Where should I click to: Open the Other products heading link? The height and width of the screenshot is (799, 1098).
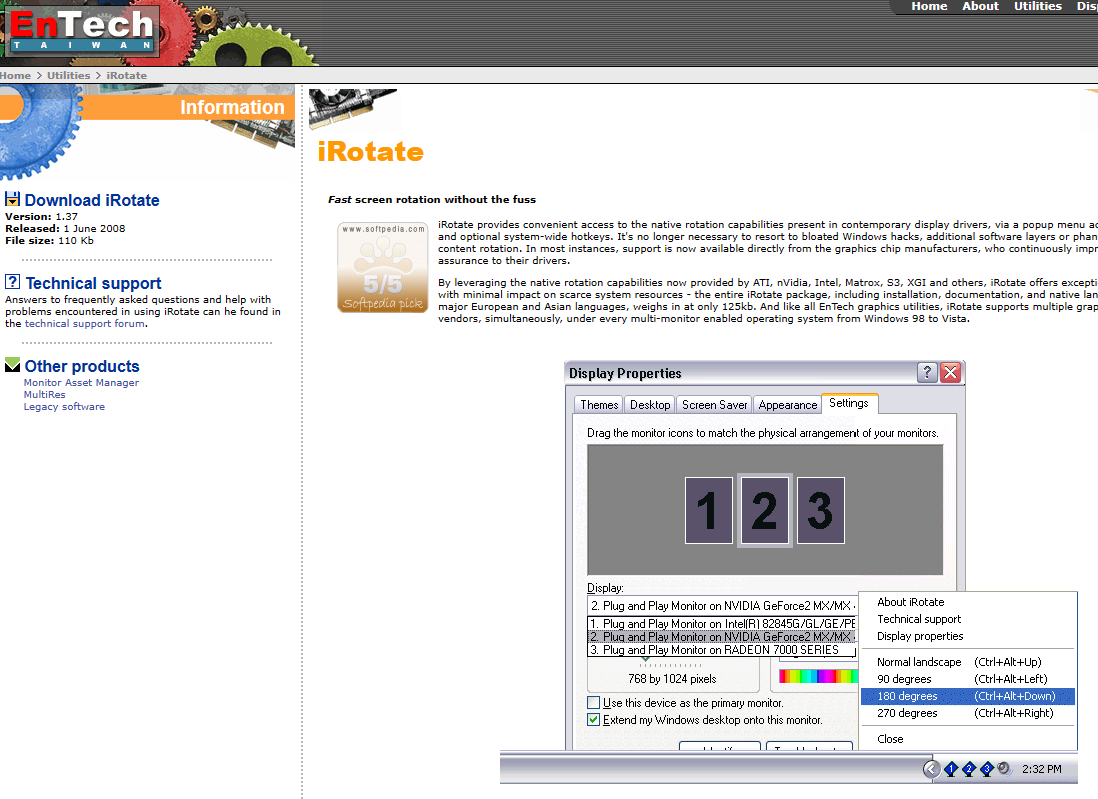pyautogui.click(x=82, y=366)
